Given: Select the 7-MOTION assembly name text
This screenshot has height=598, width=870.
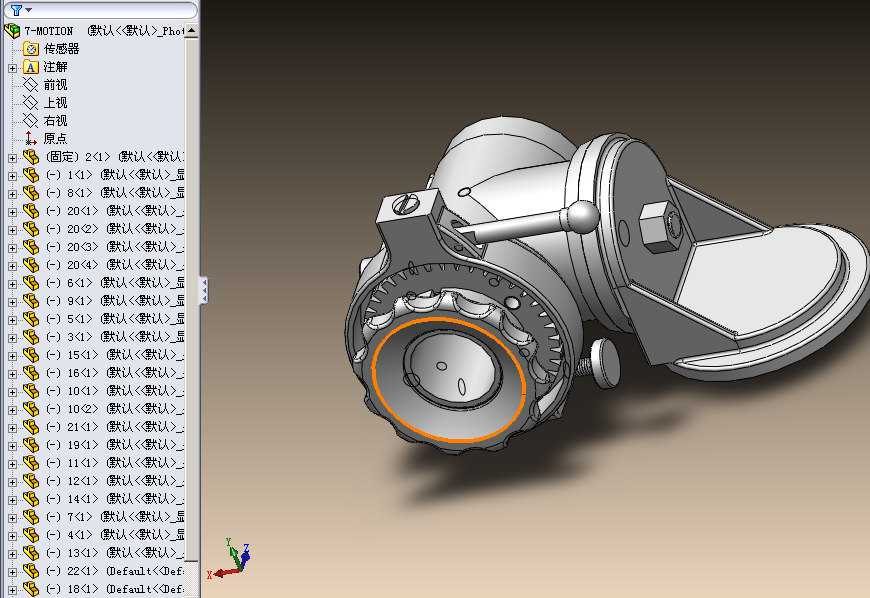Looking at the screenshot, I should click(49, 31).
